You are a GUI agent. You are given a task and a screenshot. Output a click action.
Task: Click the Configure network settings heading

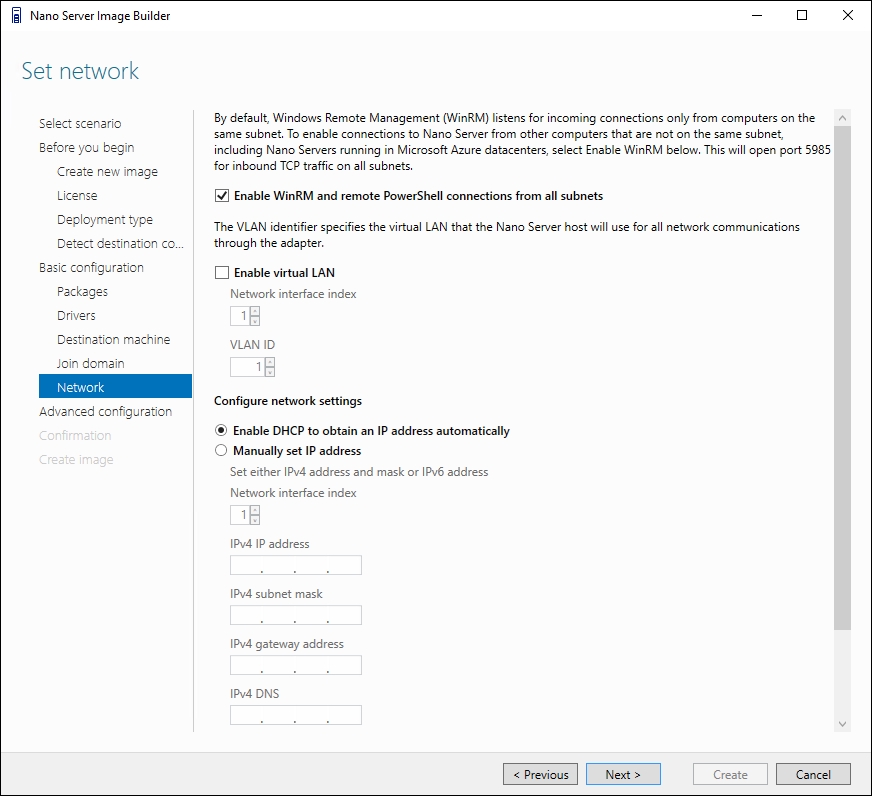click(x=288, y=401)
